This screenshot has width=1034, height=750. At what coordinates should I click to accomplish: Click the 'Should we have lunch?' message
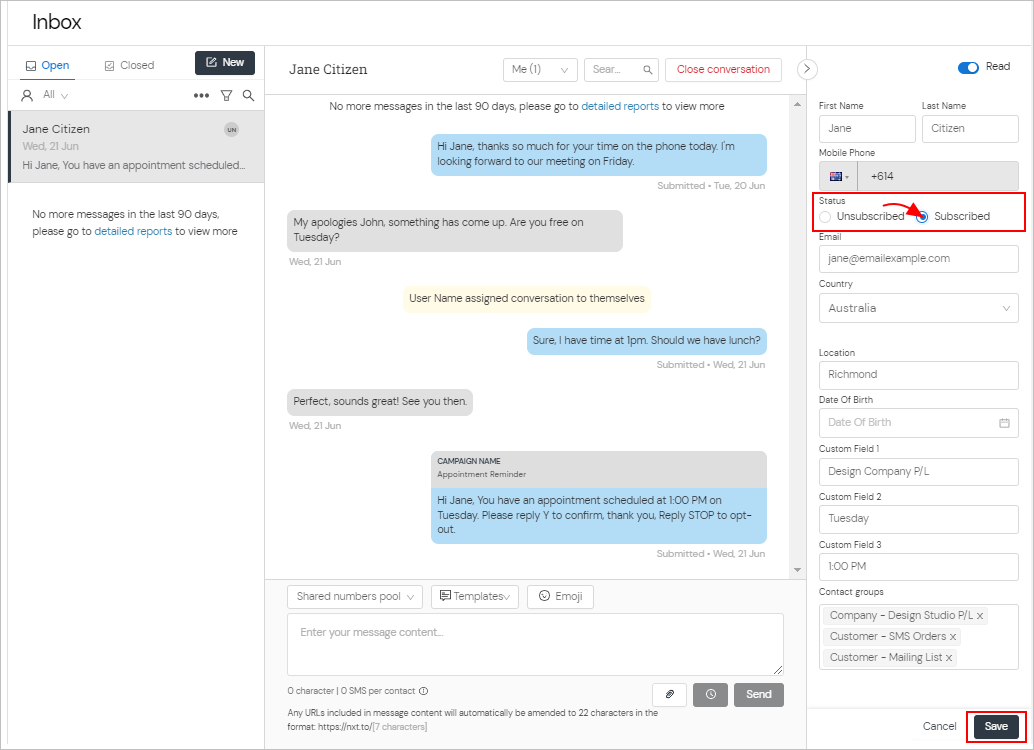(x=647, y=341)
